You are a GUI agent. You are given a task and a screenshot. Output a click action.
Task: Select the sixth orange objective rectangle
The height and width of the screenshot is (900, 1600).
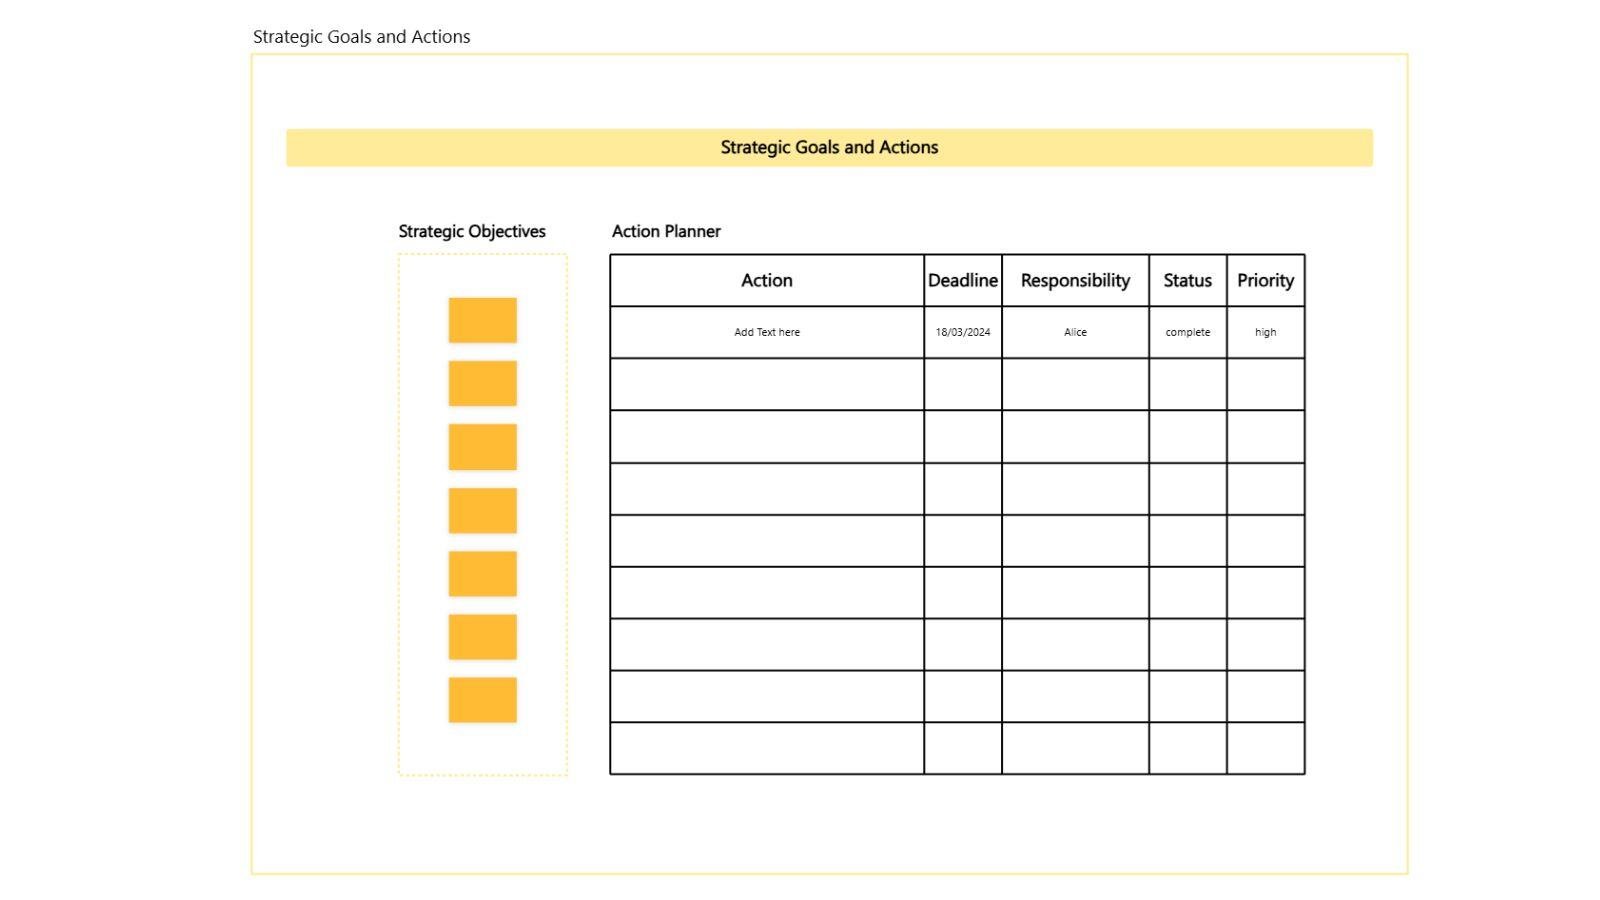pos(481,637)
